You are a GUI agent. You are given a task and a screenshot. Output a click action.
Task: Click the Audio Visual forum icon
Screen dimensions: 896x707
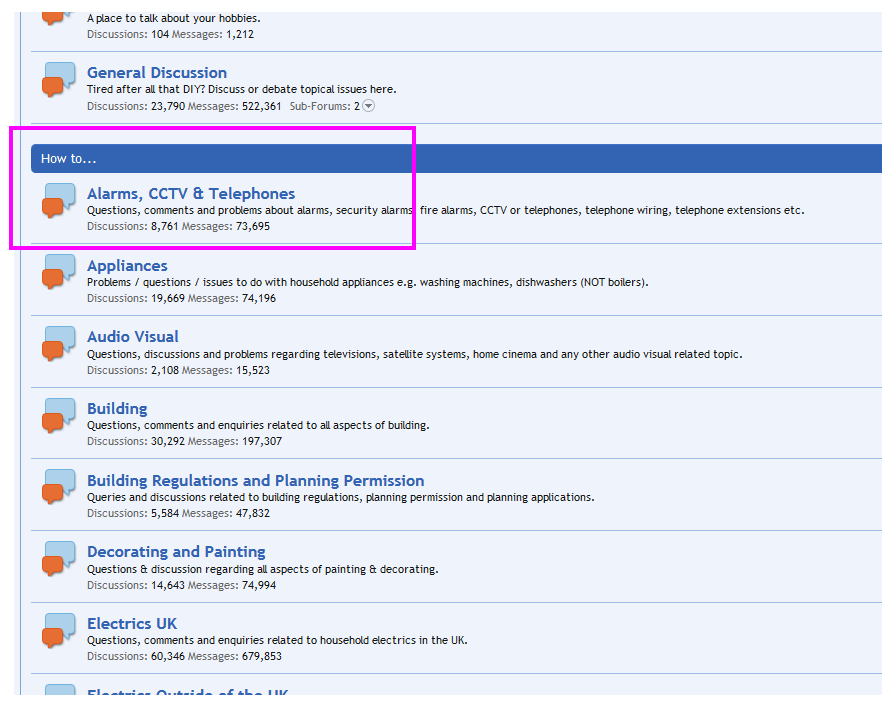tap(58, 344)
